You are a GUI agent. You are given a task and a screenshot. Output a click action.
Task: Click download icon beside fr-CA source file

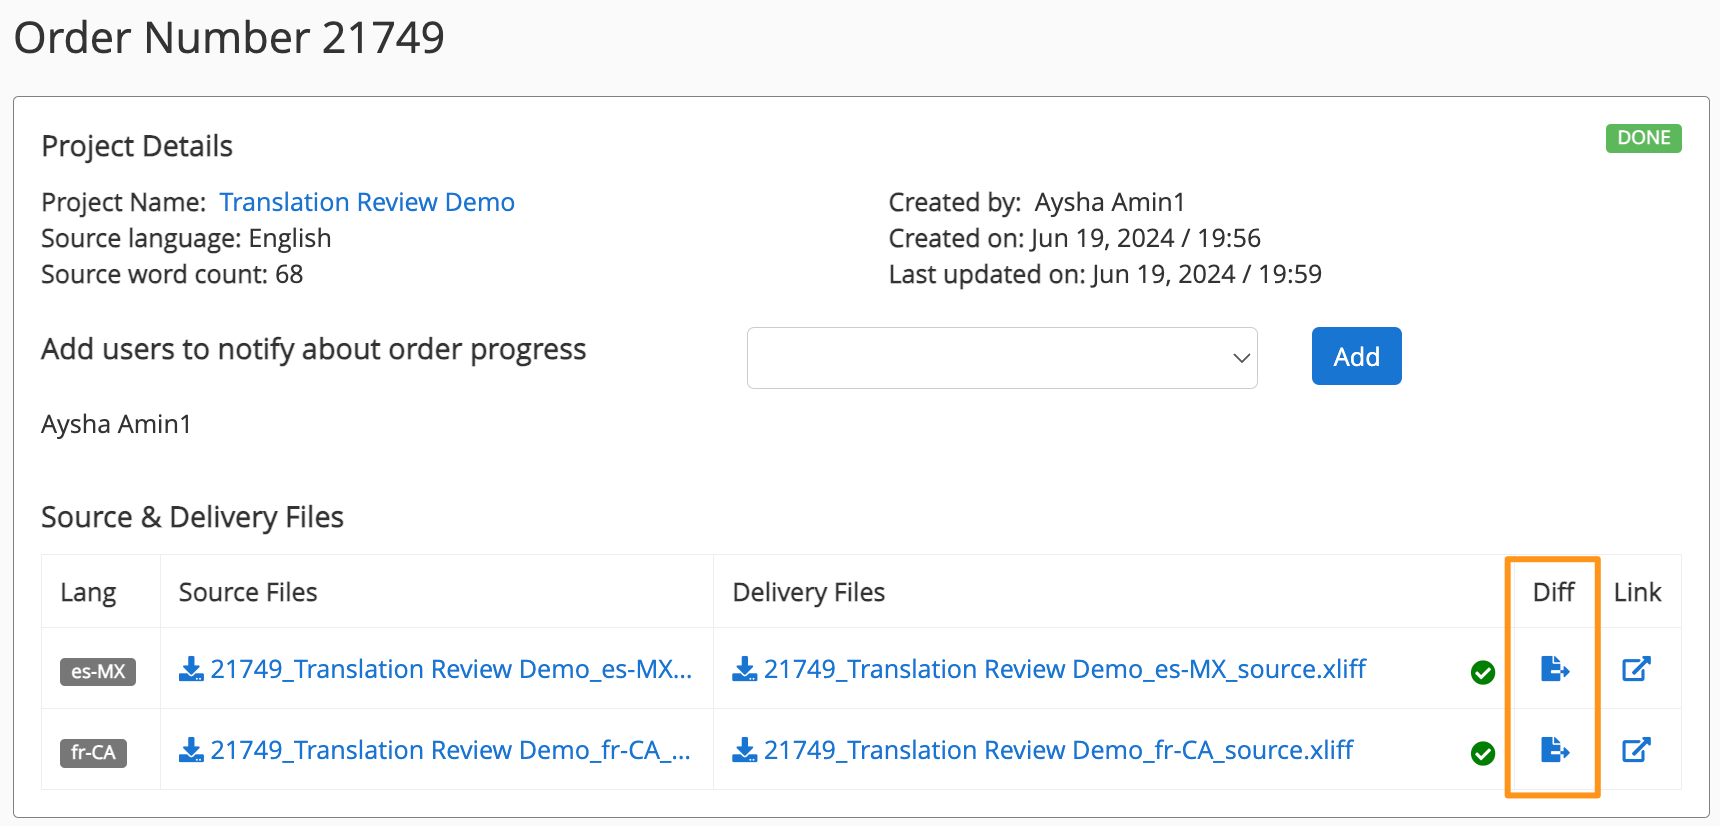[191, 750]
